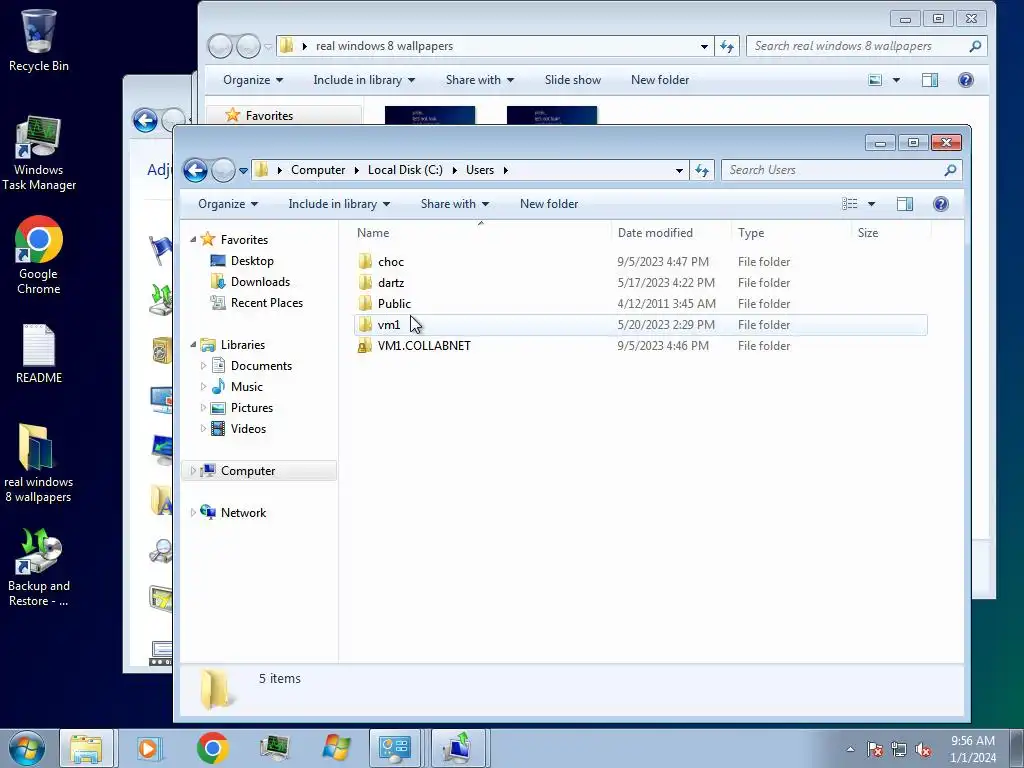Collapse the Libraries tree group

(193, 345)
